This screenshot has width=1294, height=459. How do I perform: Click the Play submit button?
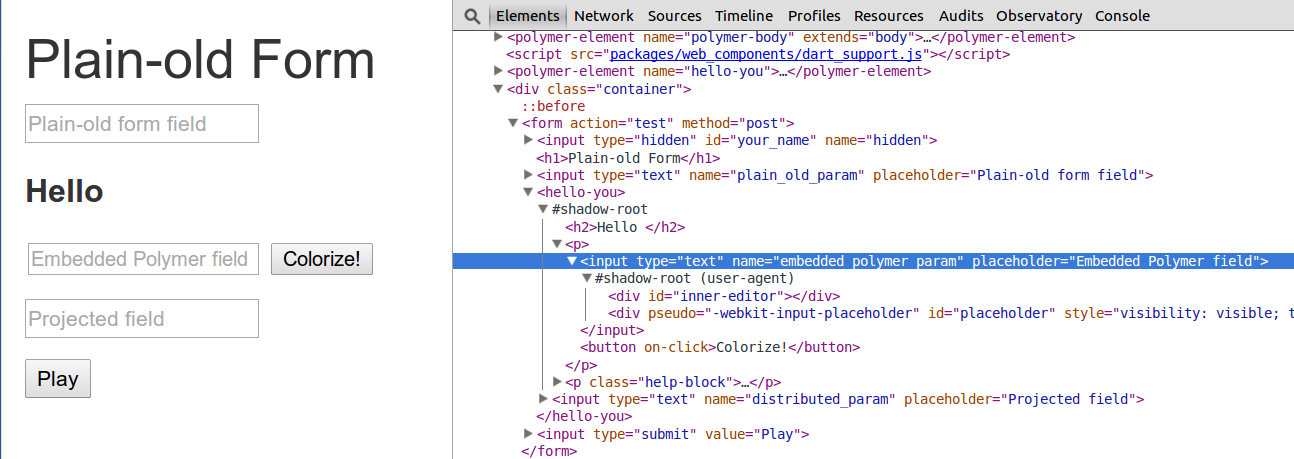coord(58,379)
